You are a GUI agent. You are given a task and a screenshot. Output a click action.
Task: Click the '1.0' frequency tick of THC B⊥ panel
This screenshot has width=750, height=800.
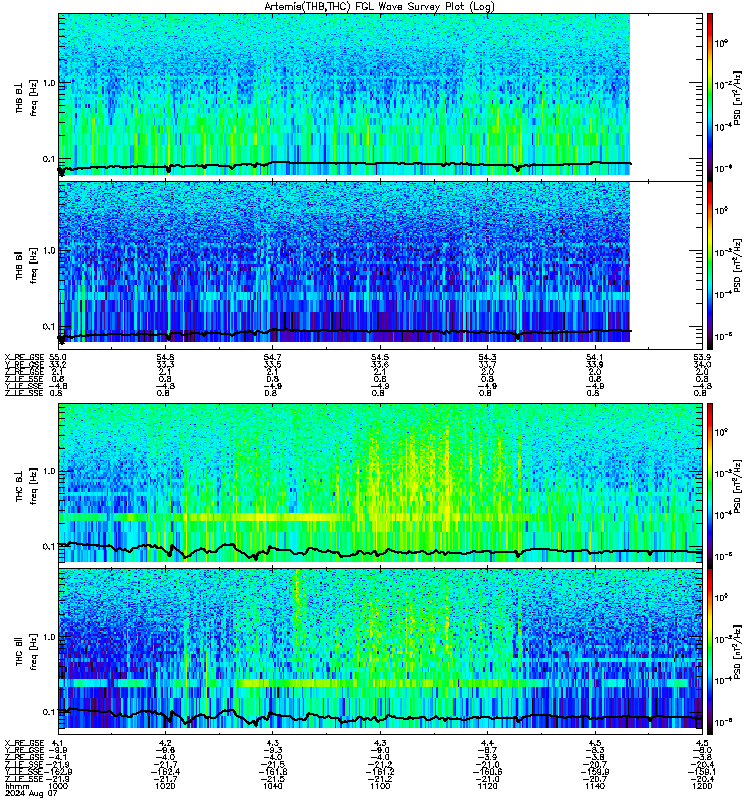pyautogui.click(x=48, y=471)
